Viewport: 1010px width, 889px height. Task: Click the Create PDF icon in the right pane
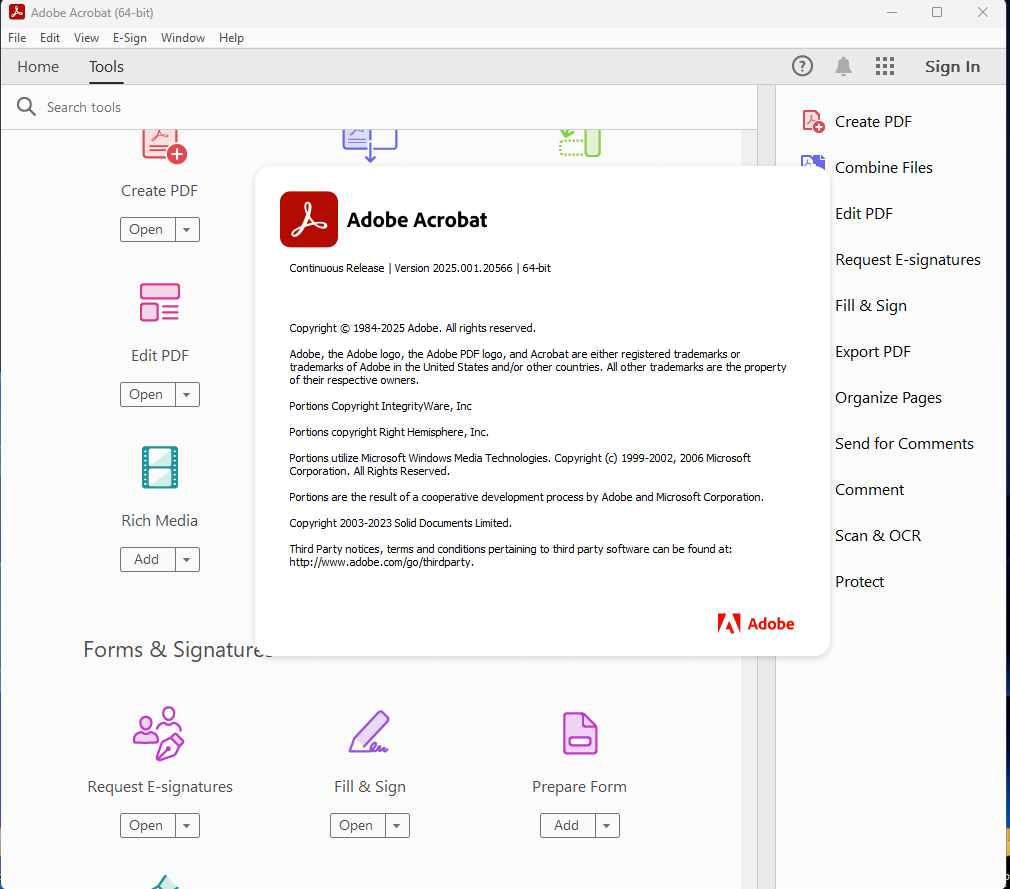813,121
